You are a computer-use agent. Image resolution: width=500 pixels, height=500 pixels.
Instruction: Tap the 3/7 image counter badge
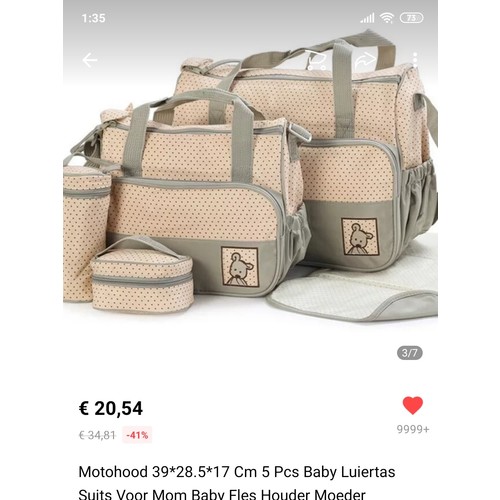click(x=410, y=353)
